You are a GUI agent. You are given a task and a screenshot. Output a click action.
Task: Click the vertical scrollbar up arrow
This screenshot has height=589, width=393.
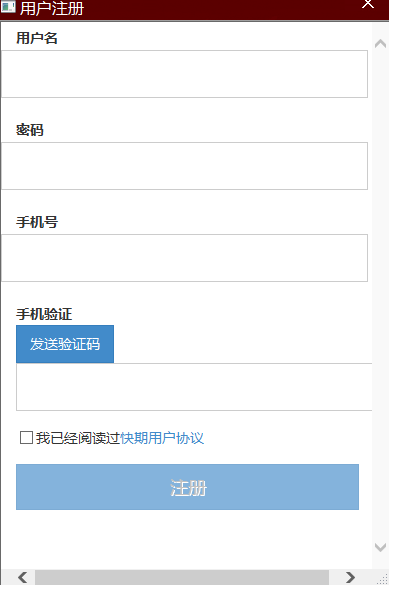(381, 44)
